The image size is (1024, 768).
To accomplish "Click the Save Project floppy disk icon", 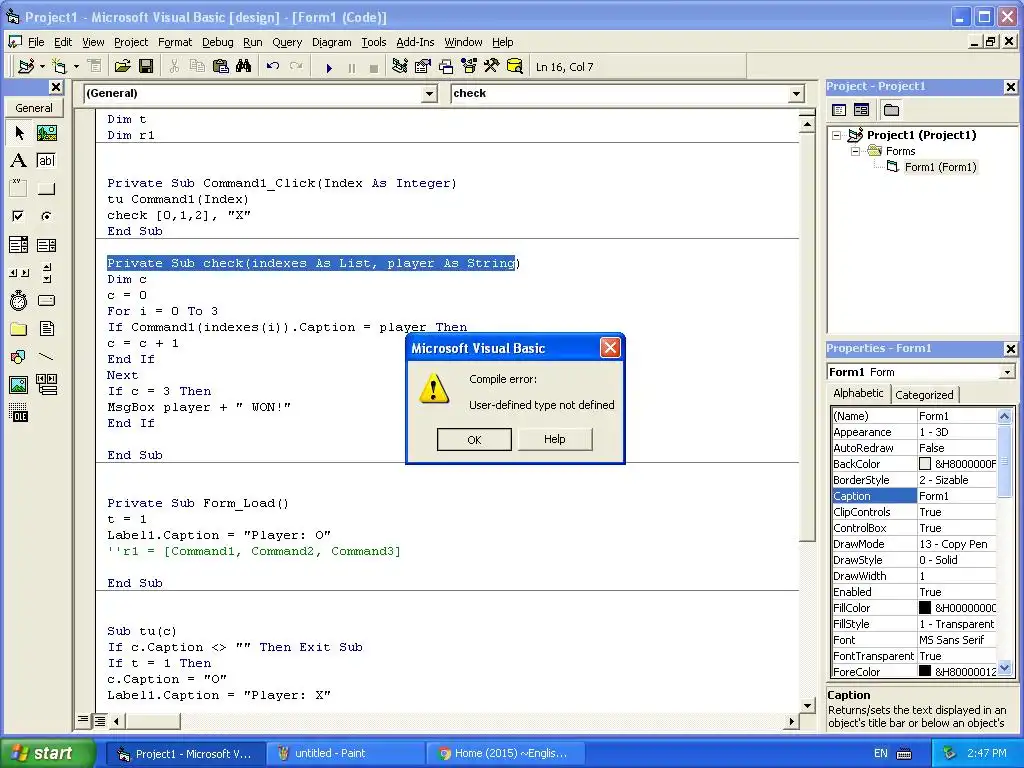I will pos(146,66).
